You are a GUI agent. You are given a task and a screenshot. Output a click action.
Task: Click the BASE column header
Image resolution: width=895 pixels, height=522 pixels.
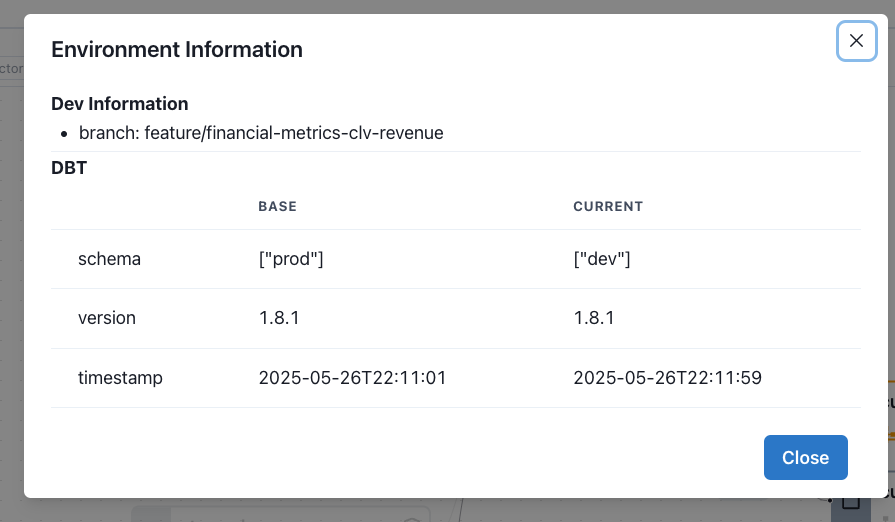[x=278, y=207]
